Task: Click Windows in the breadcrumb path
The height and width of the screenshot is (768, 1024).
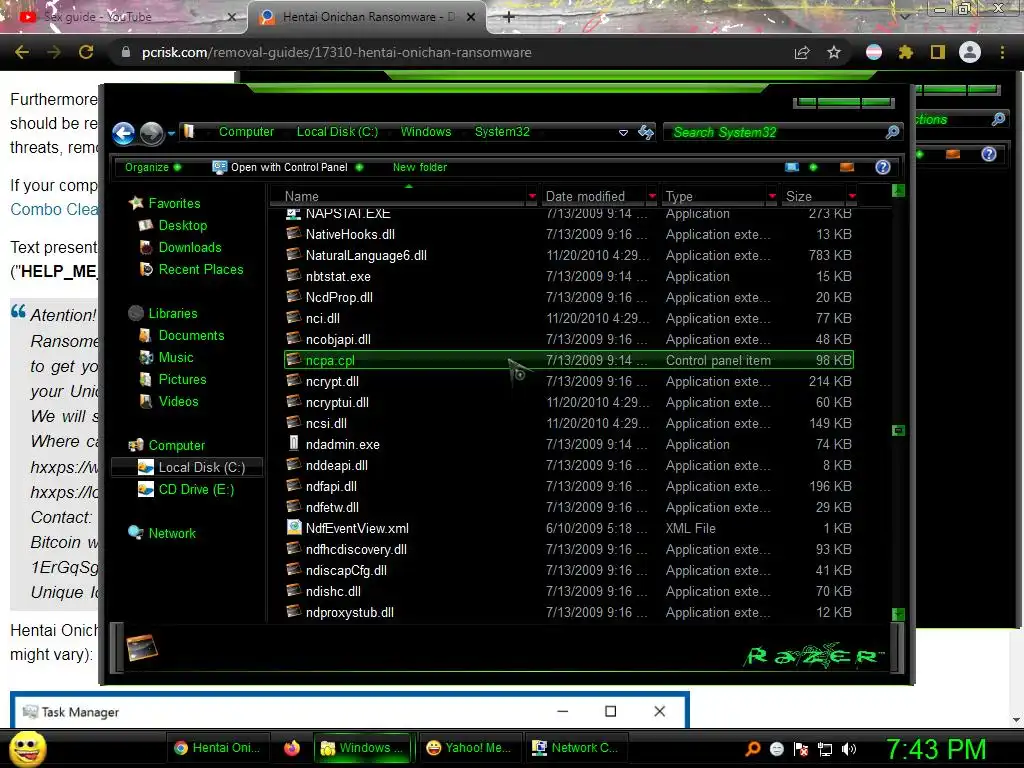Action: tap(426, 131)
